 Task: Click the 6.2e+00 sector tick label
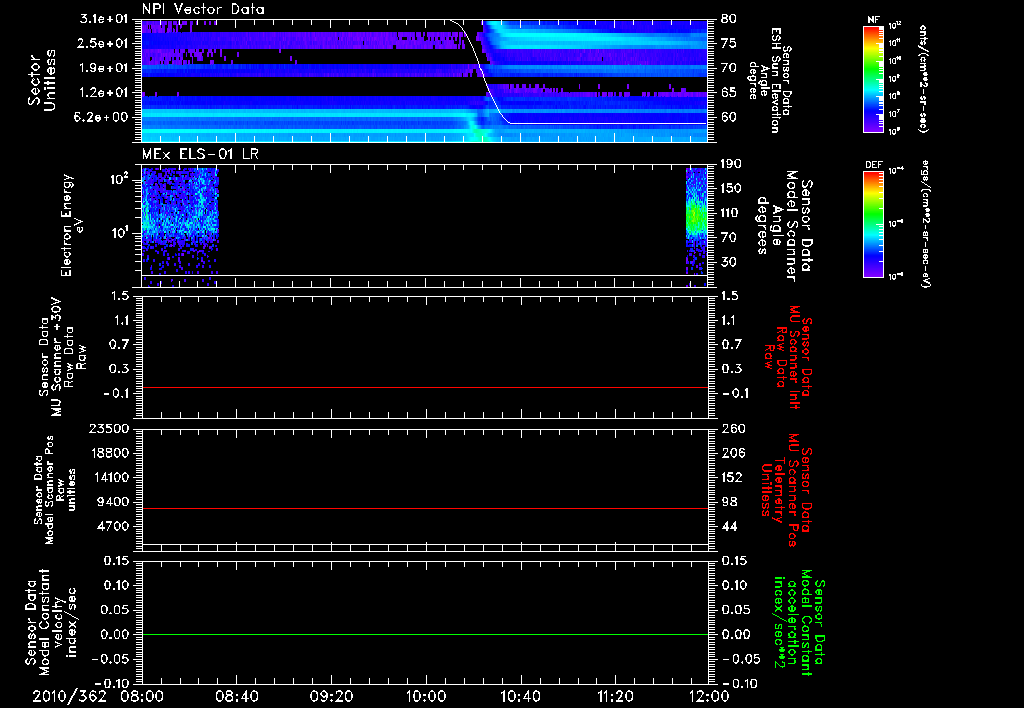click(x=103, y=117)
